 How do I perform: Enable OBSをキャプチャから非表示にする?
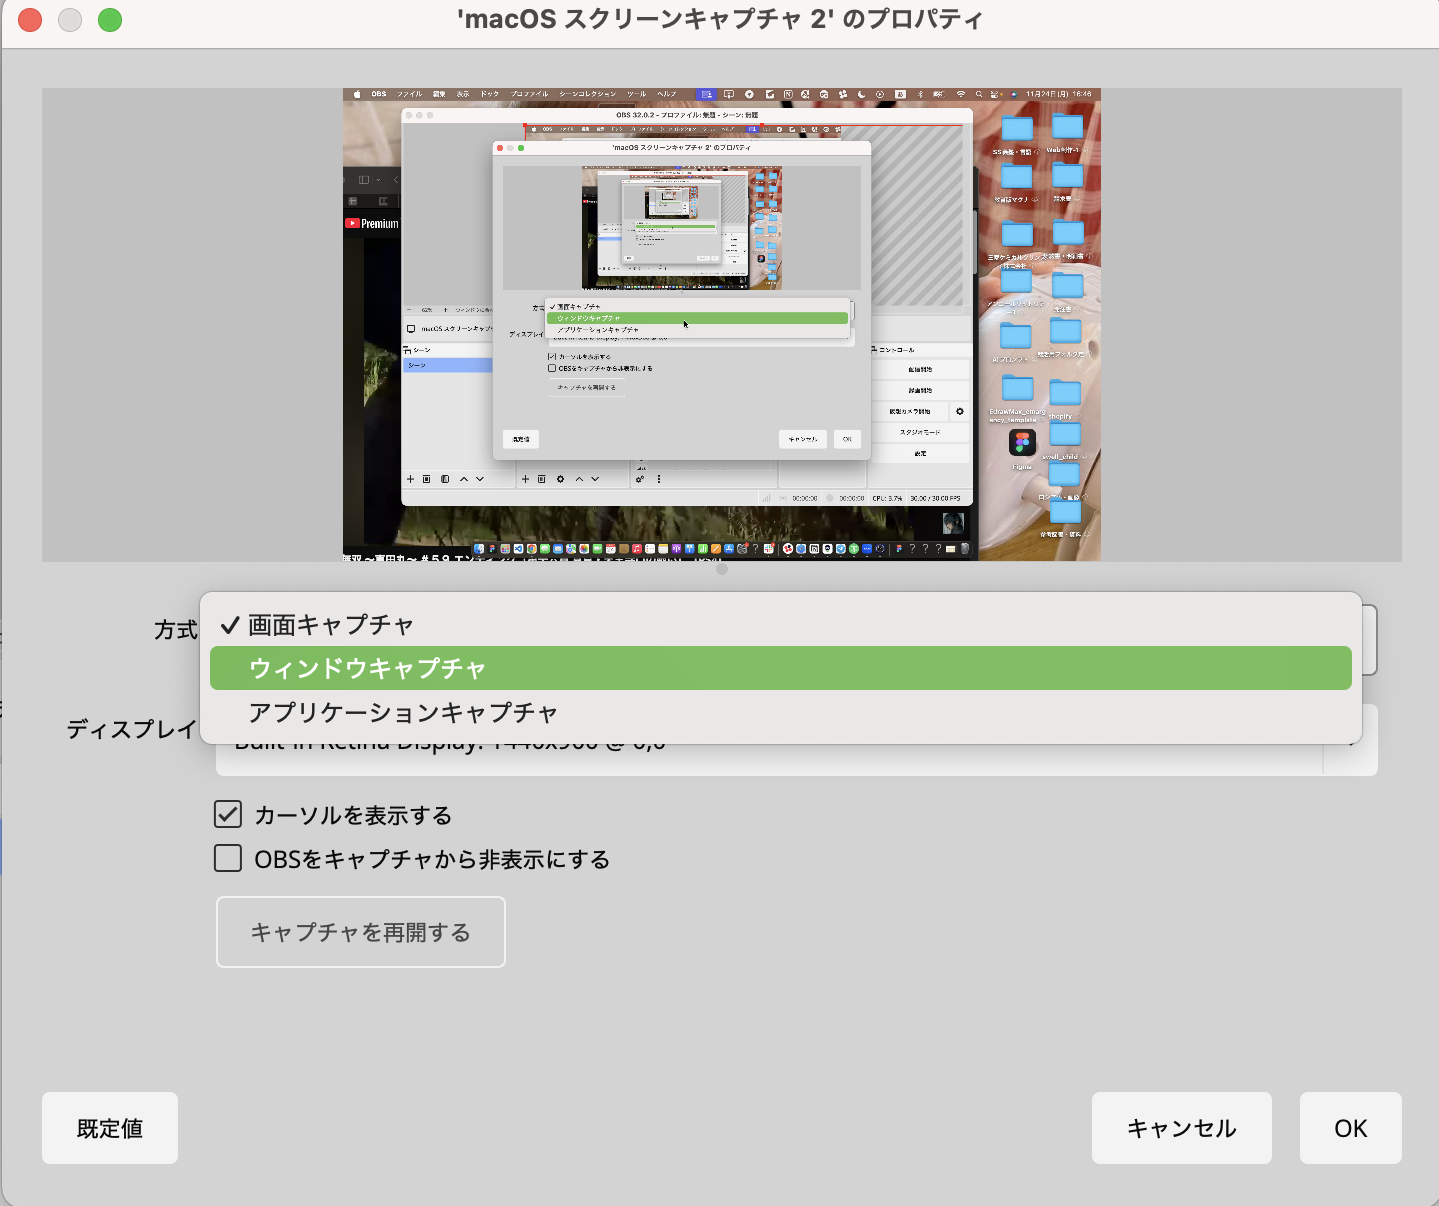point(227,858)
